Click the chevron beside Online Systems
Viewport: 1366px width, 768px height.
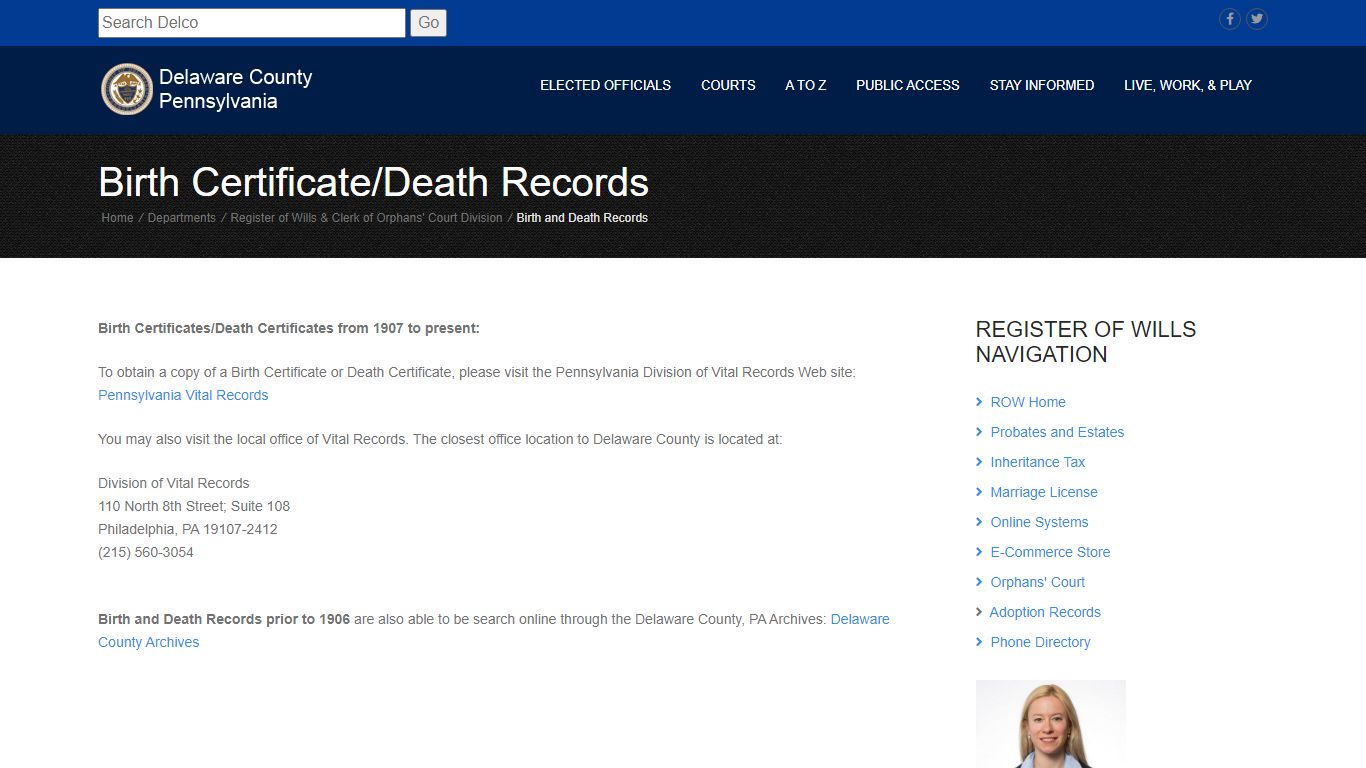coord(979,522)
